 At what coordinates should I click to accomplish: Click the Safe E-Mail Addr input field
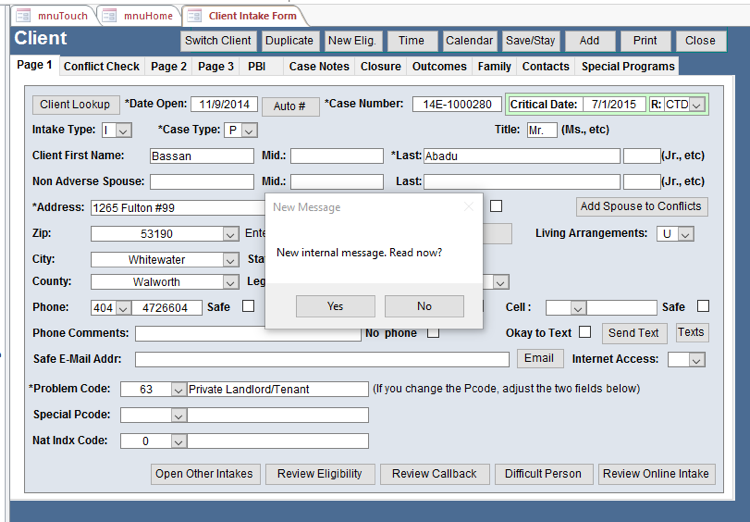coord(321,360)
